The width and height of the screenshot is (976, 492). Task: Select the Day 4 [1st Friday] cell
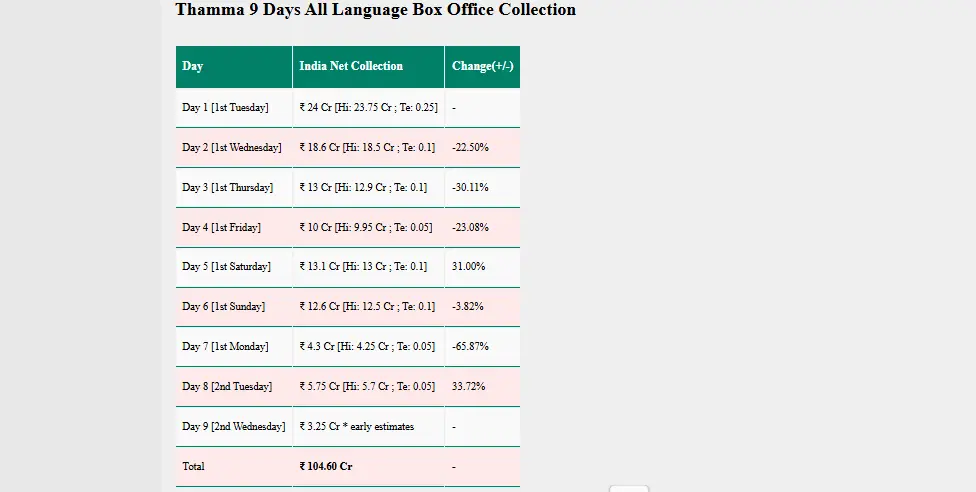[221, 227]
